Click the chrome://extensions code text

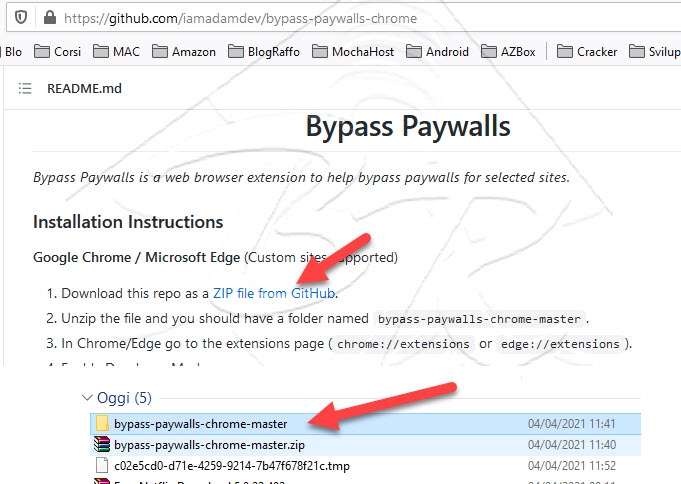coord(403,344)
